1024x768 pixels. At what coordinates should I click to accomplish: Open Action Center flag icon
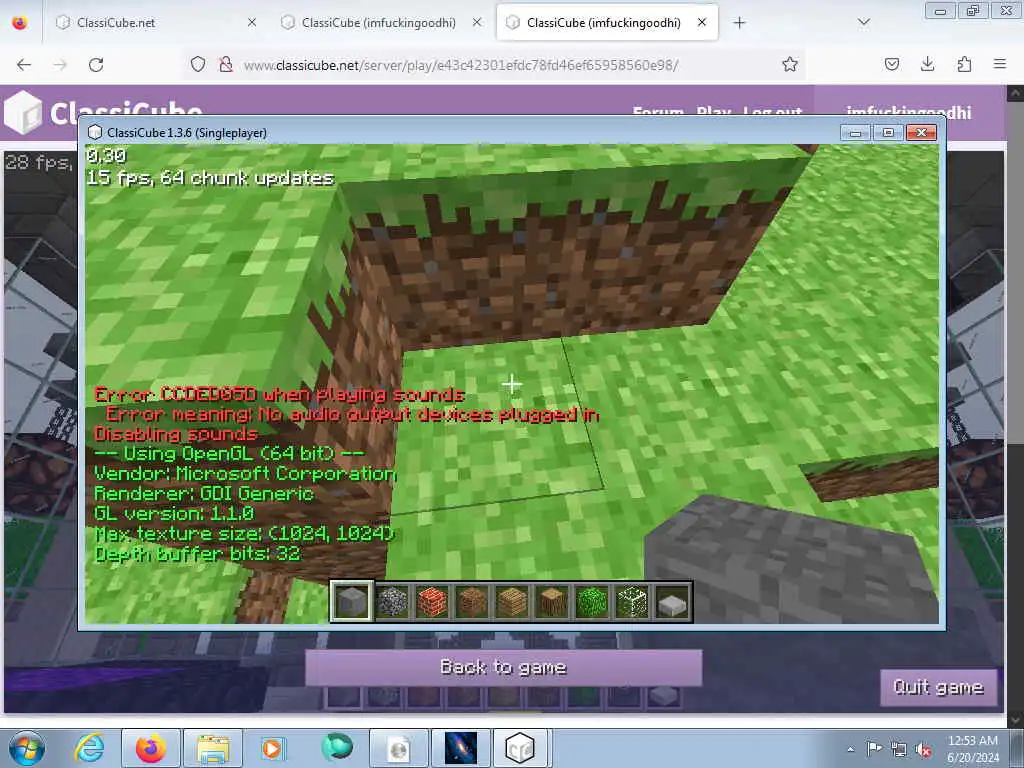coord(874,749)
